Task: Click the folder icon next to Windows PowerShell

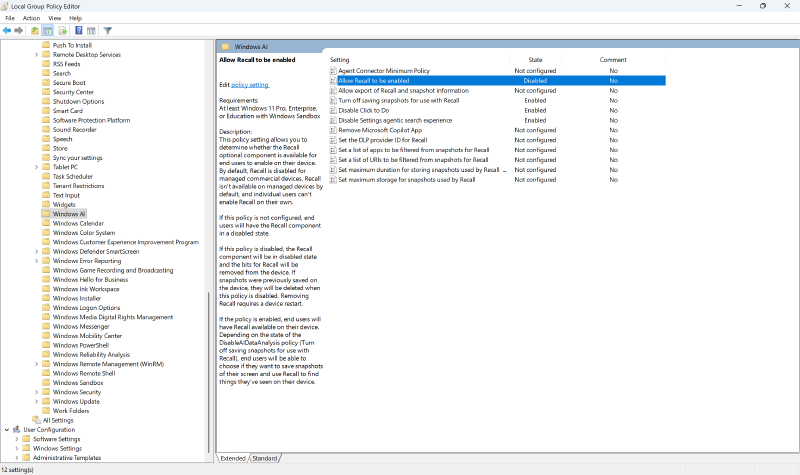Action: [x=46, y=345]
